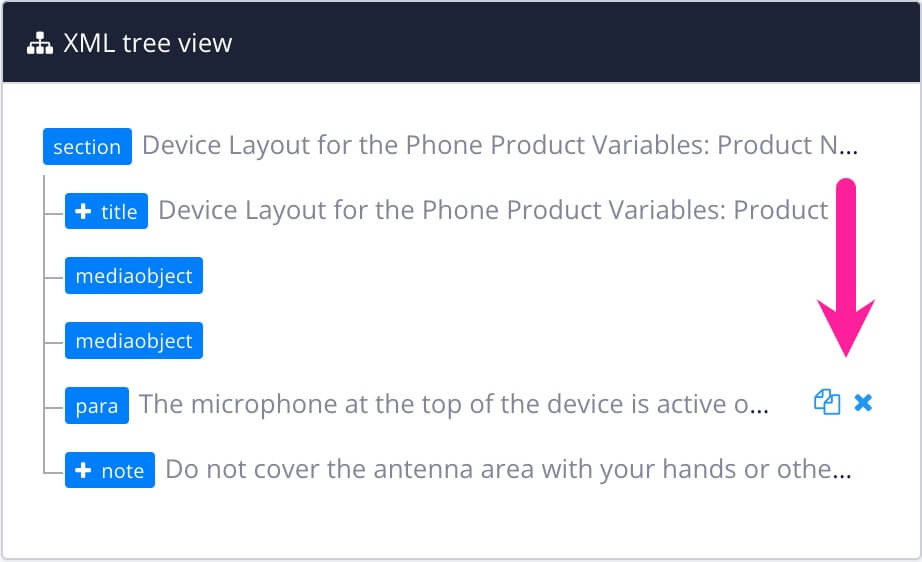
Task: Select the second mediaobject element
Action: point(134,341)
